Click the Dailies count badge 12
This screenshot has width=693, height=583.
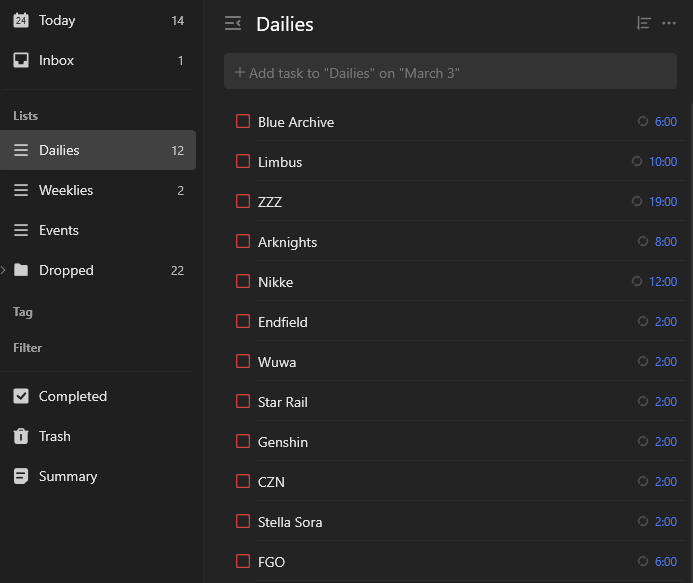tap(178, 151)
